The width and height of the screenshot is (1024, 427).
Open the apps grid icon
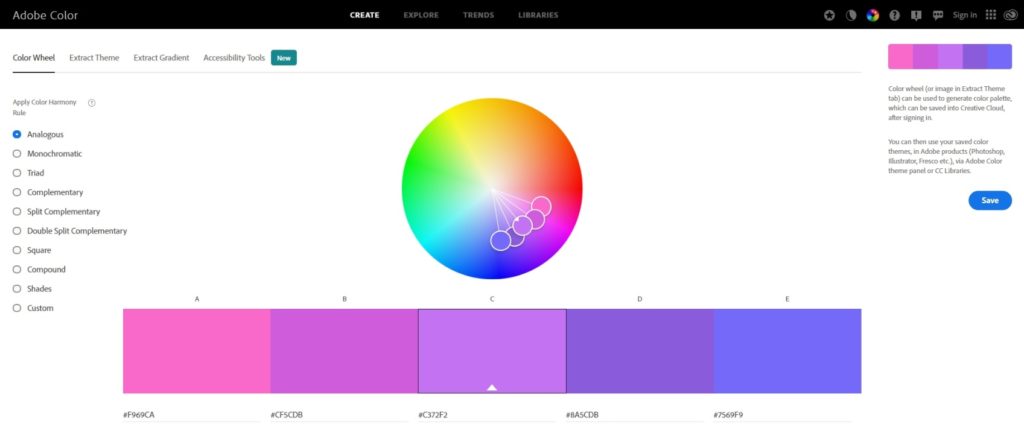coord(991,15)
